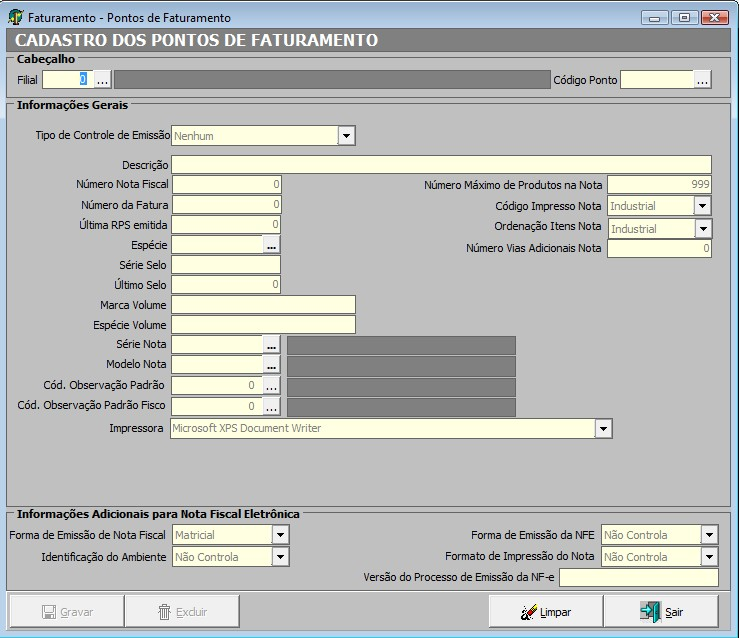739x638 pixels.
Task: Expand Forma de Emissão de Nota Fiscal dropdown
Action: tap(280, 535)
